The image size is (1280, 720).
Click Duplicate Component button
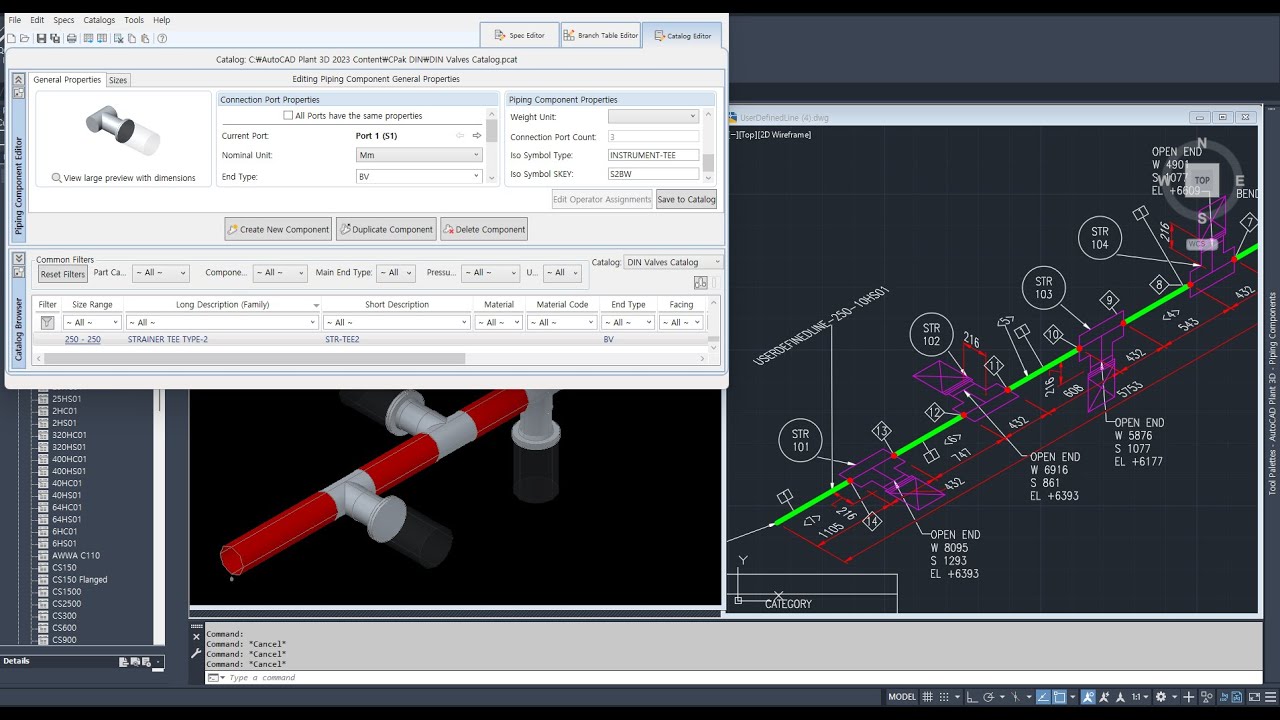click(x=386, y=229)
